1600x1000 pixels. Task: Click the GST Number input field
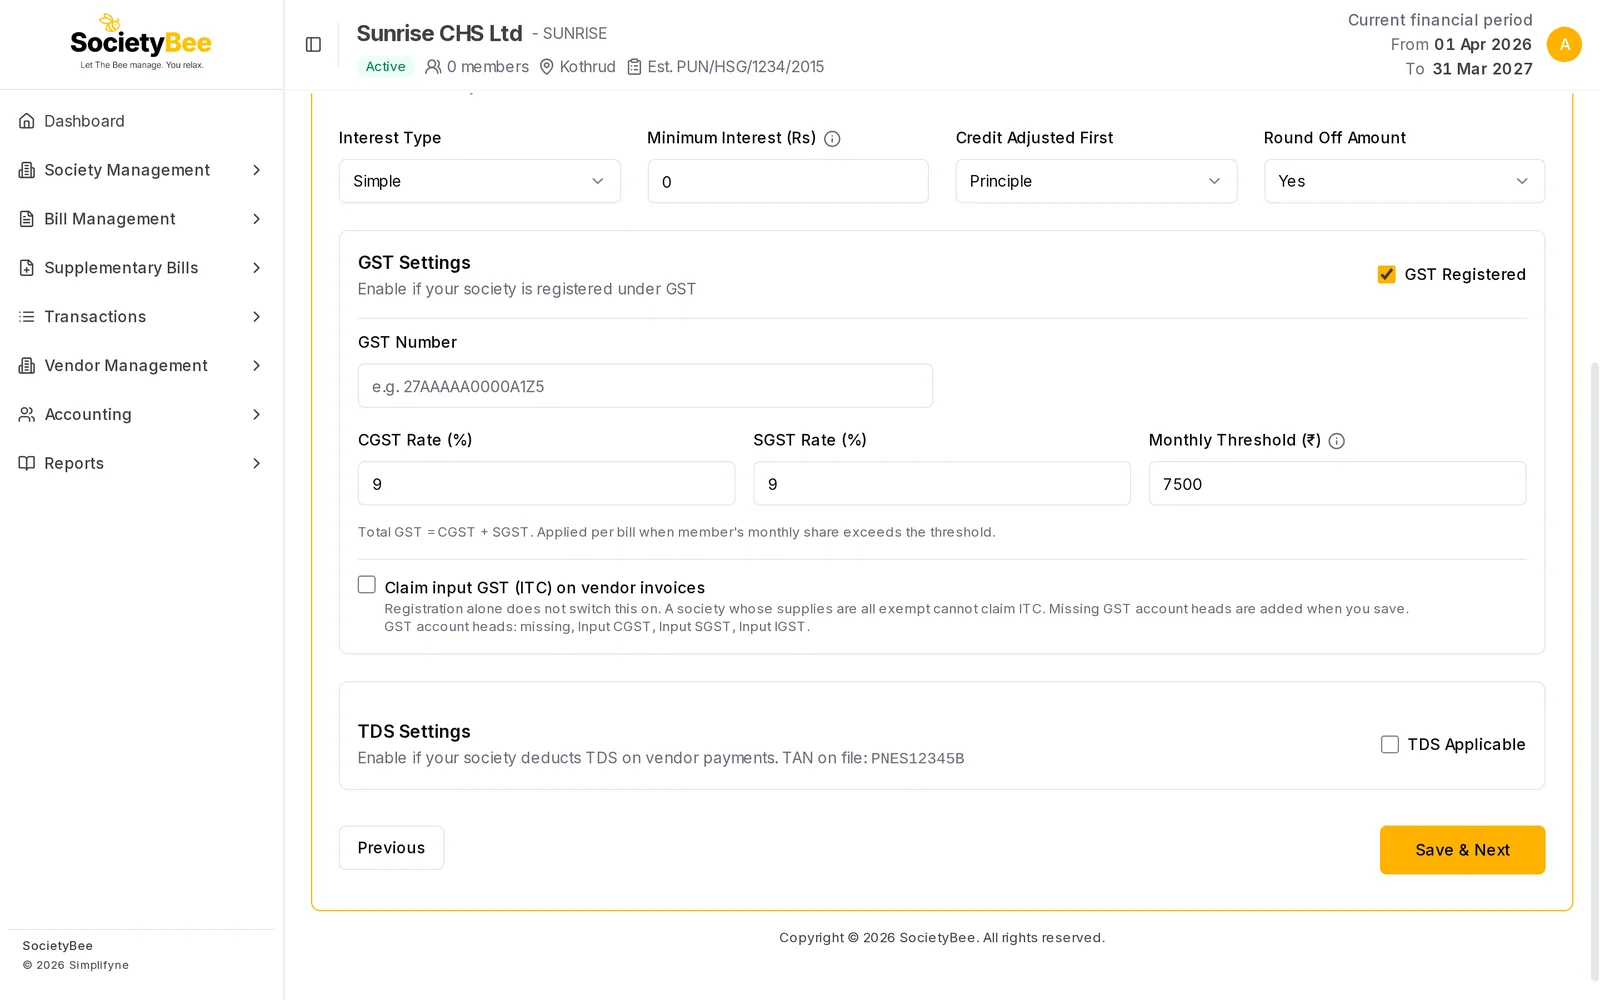pos(645,386)
